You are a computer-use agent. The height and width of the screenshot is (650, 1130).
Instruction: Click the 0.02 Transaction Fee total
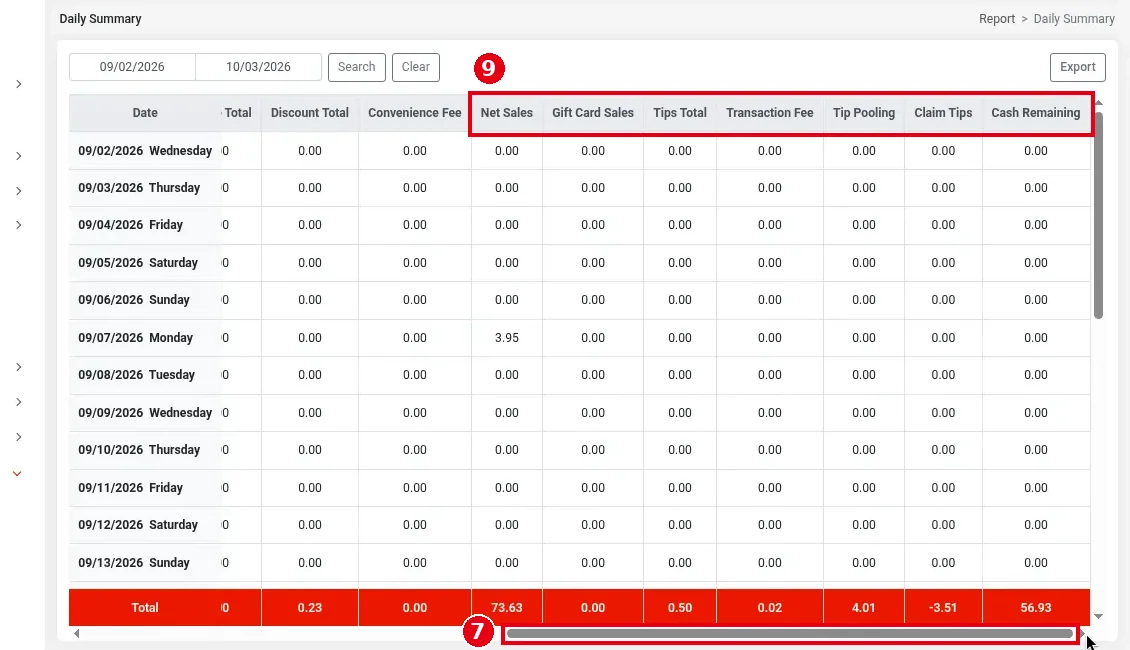(770, 607)
